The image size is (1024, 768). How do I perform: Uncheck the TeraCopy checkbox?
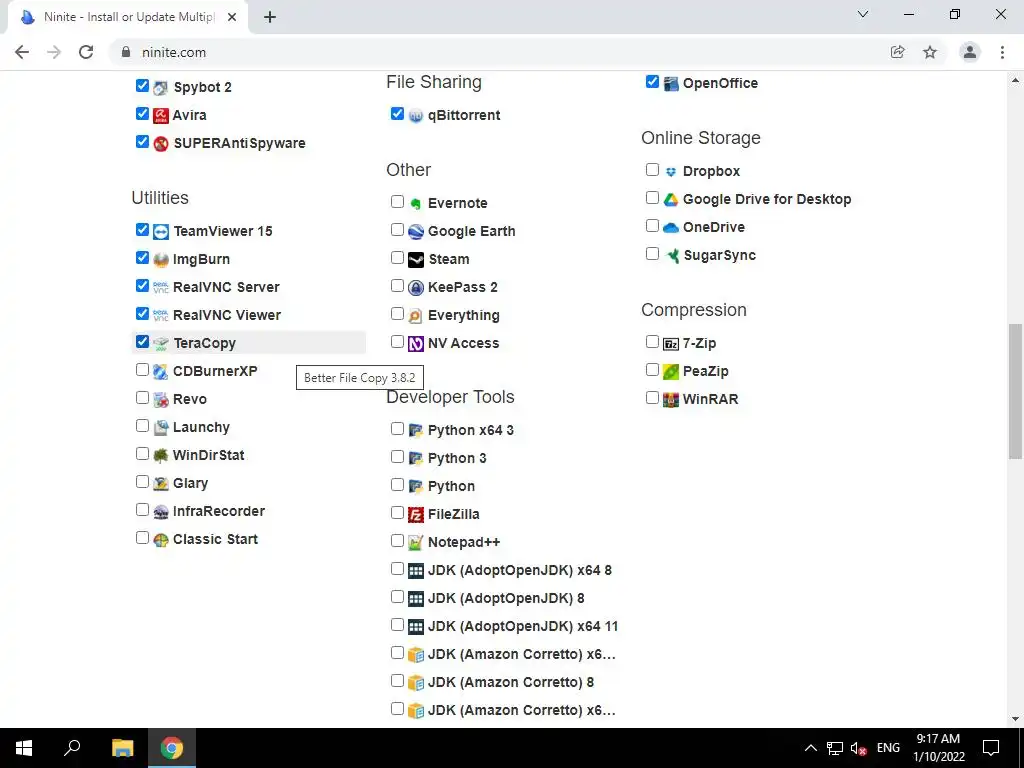(x=142, y=342)
